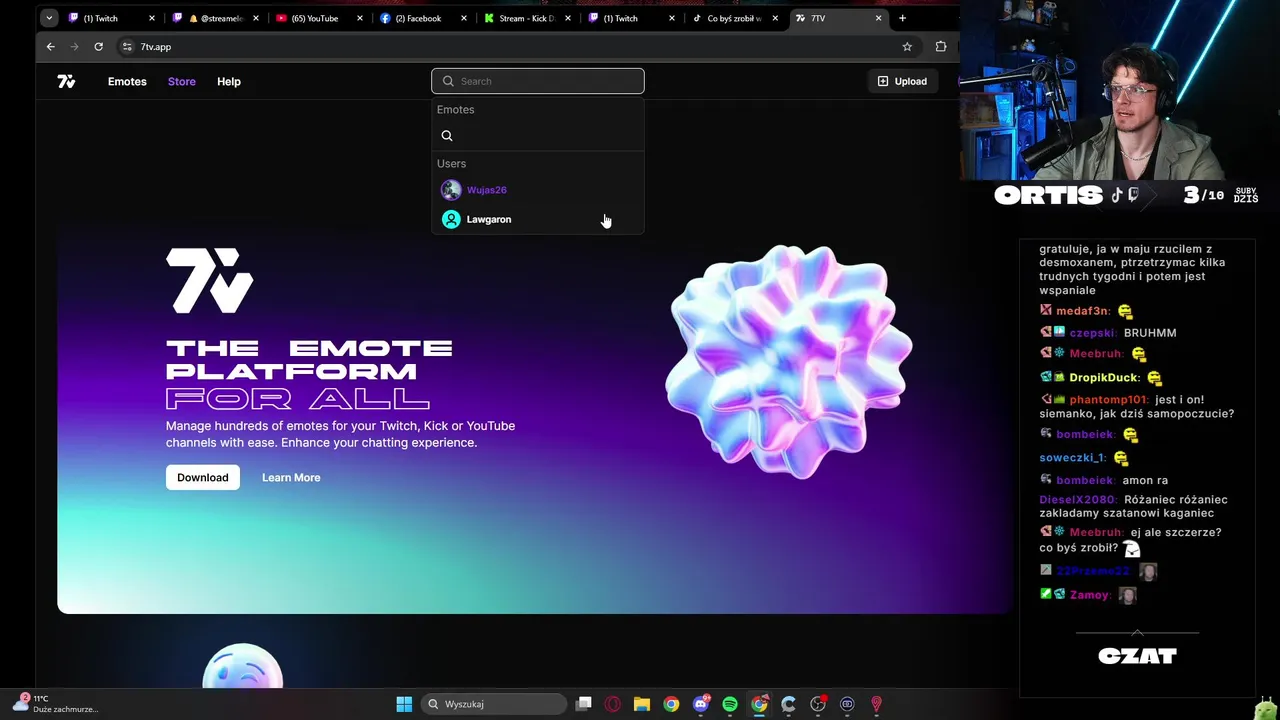Open Spotify from the taskbar
This screenshot has width=1280, height=720.
730,704
